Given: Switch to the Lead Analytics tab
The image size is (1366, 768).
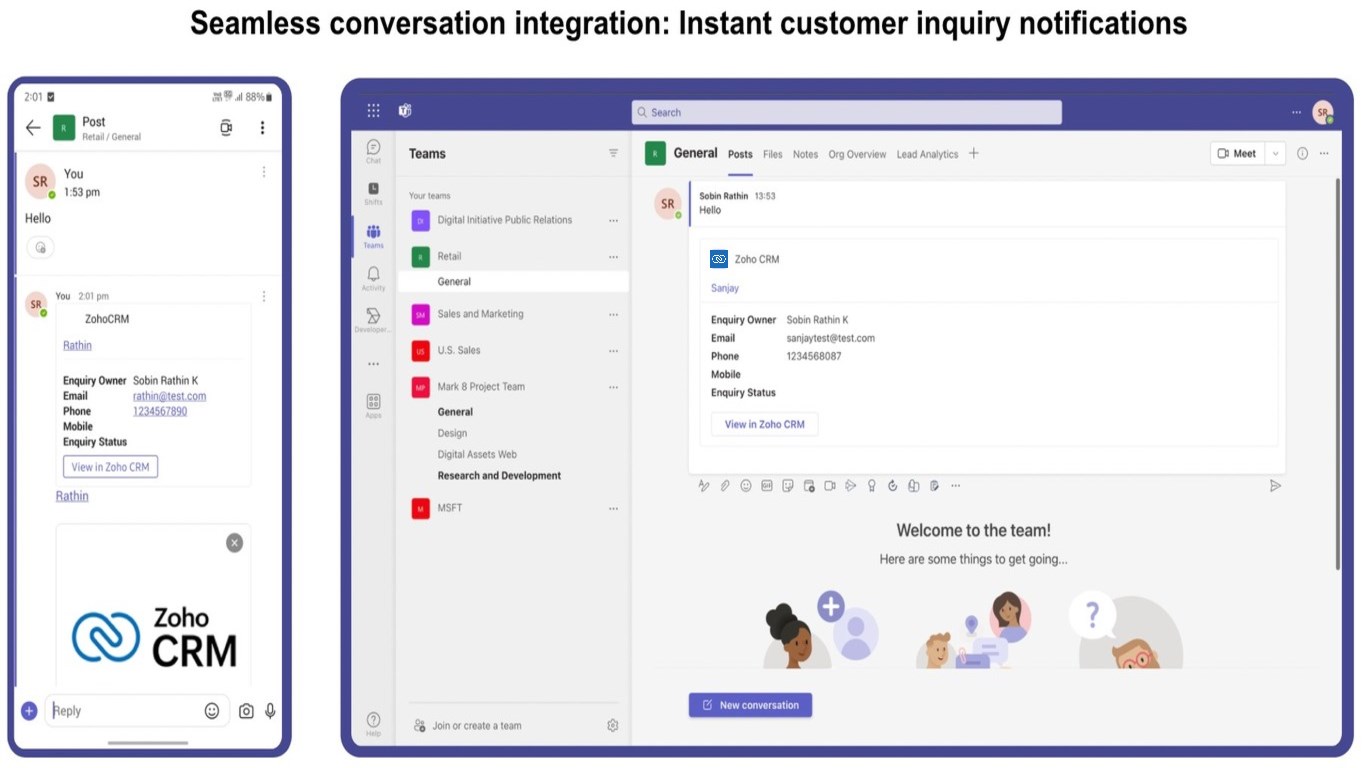Looking at the screenshot, I should pyautogui.click(x=927, y=154).
